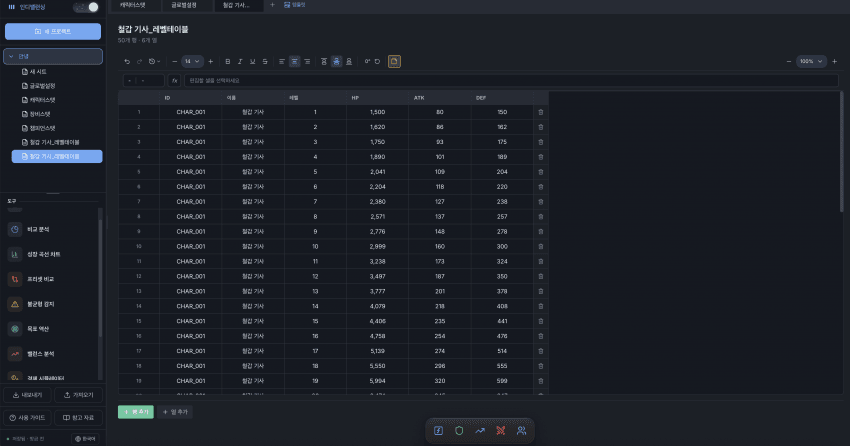This screenshot has width=850, height=446.
Task: Collapse the project folder in sidebar tree
Action: 10,56
